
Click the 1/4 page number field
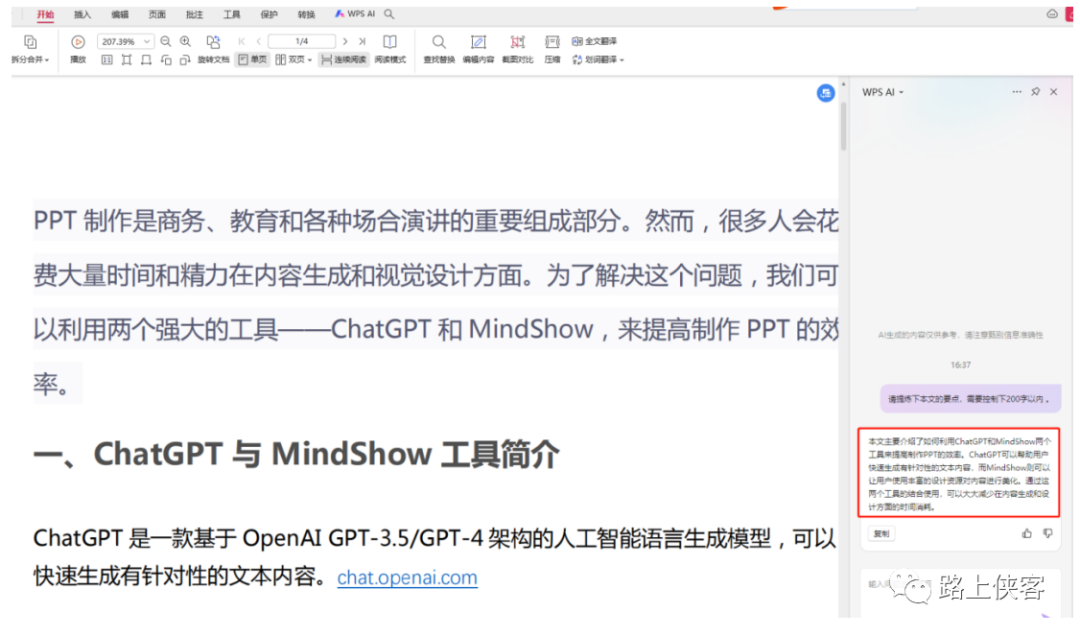click(302, 41)
